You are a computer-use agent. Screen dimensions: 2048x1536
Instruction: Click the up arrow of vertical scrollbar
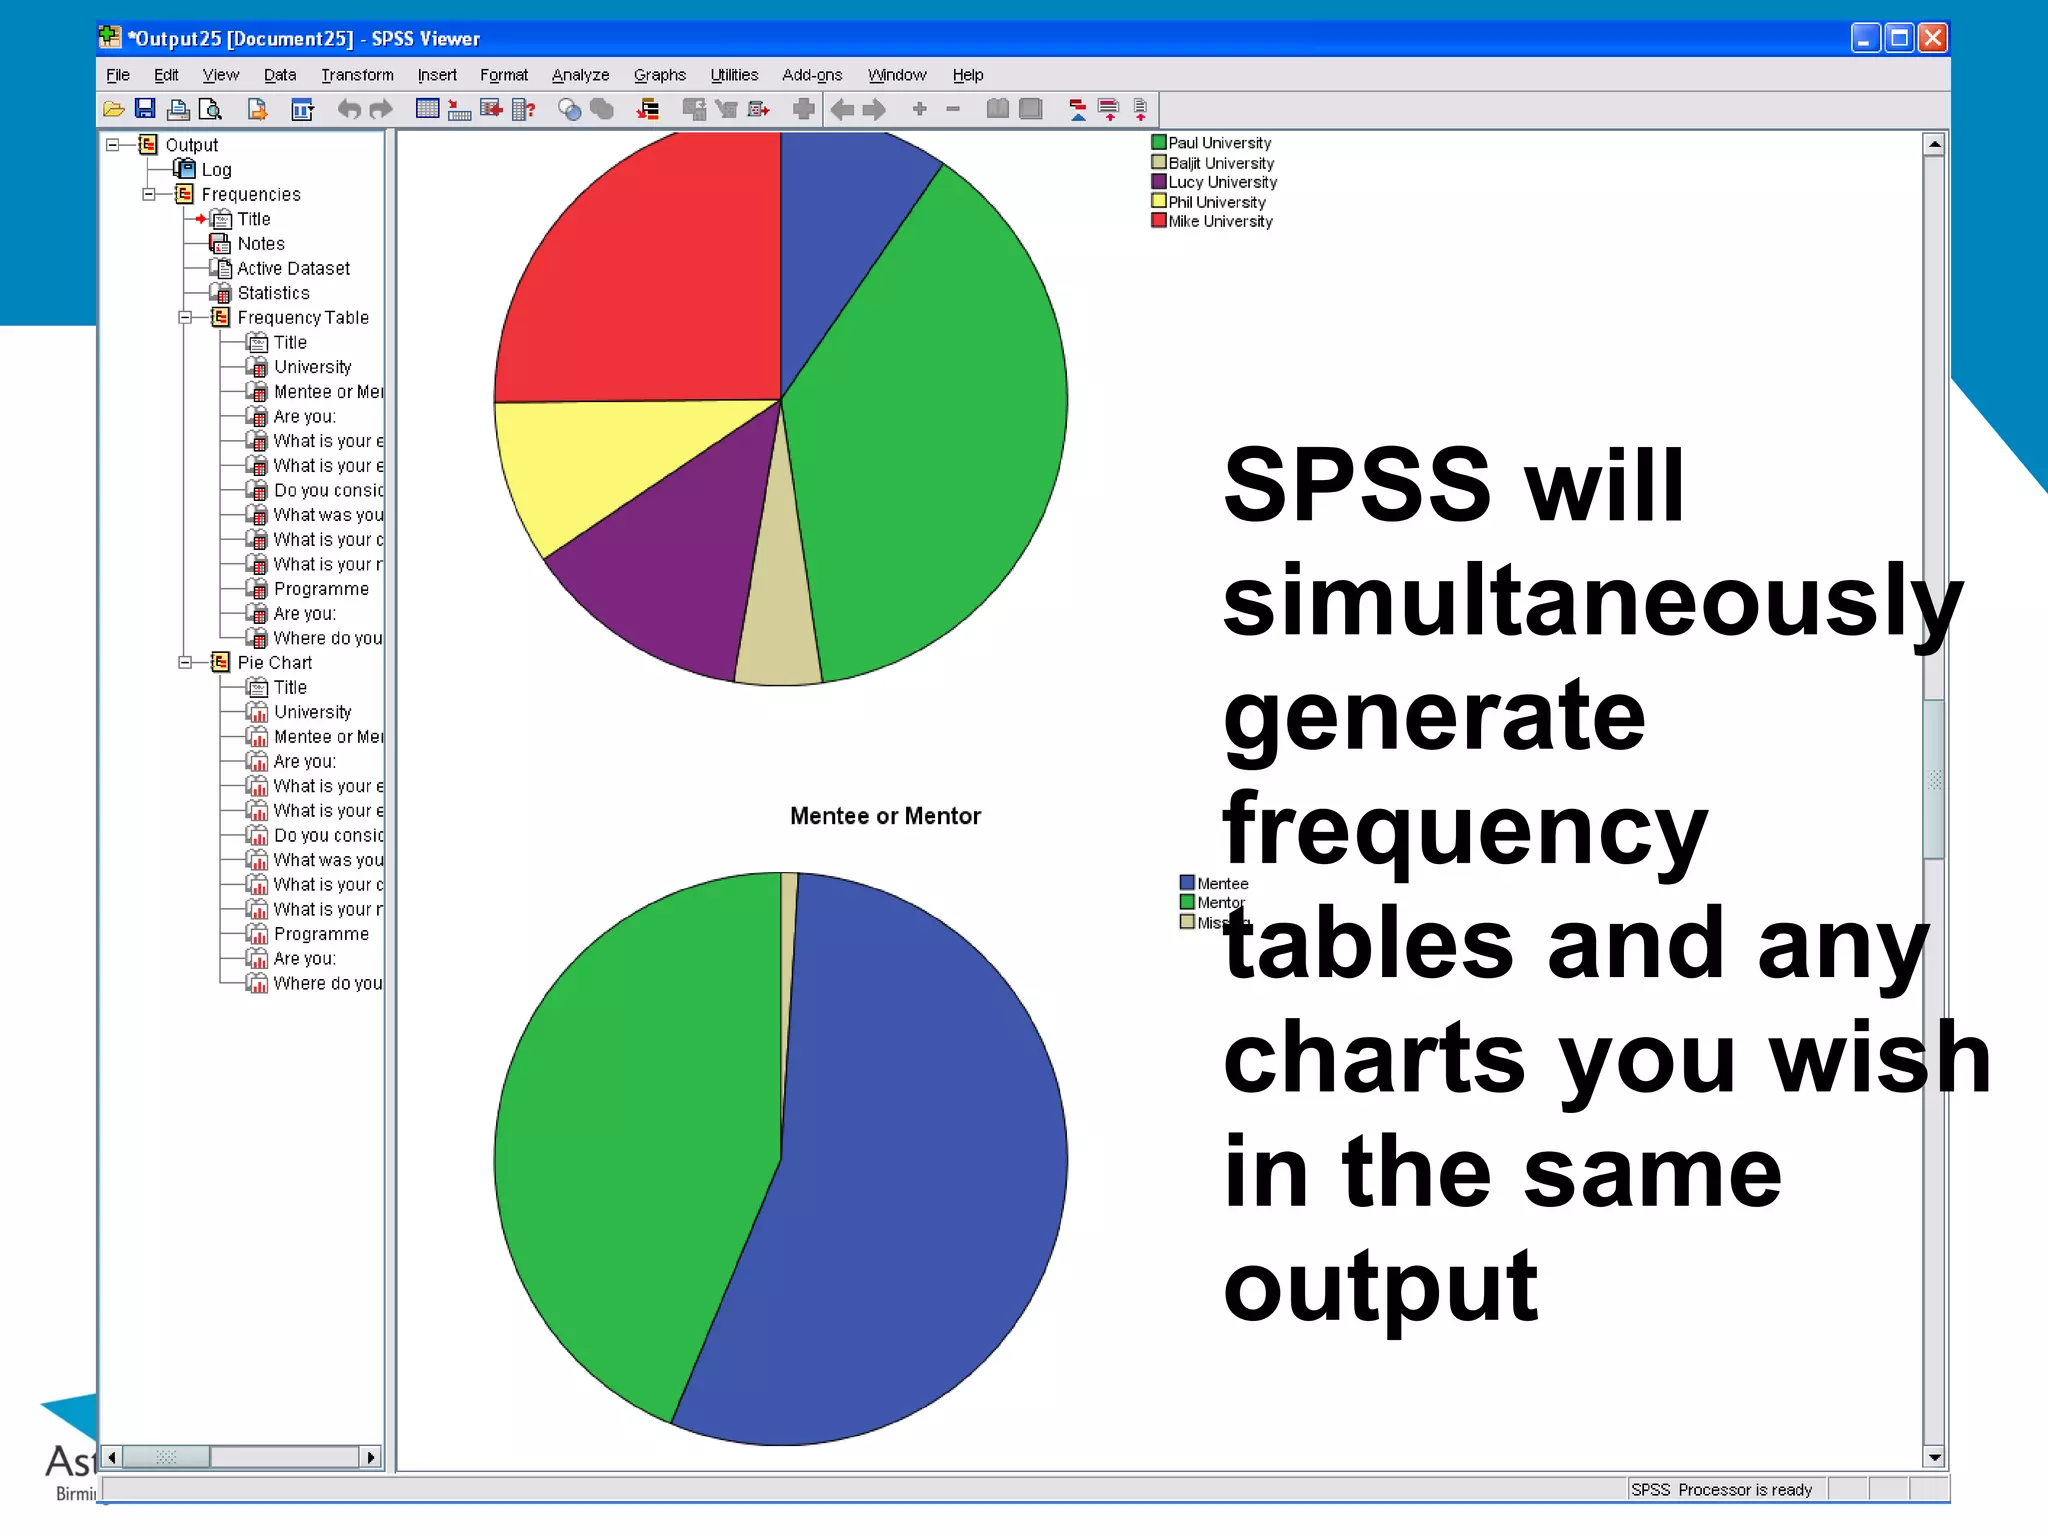(x=1934, y=145)
